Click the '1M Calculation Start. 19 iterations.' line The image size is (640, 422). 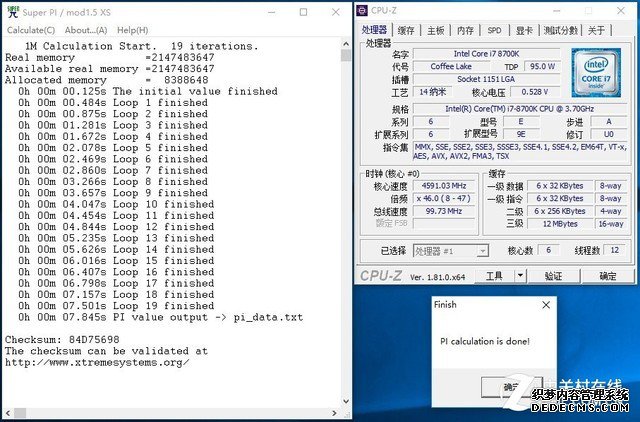point(141,46)
